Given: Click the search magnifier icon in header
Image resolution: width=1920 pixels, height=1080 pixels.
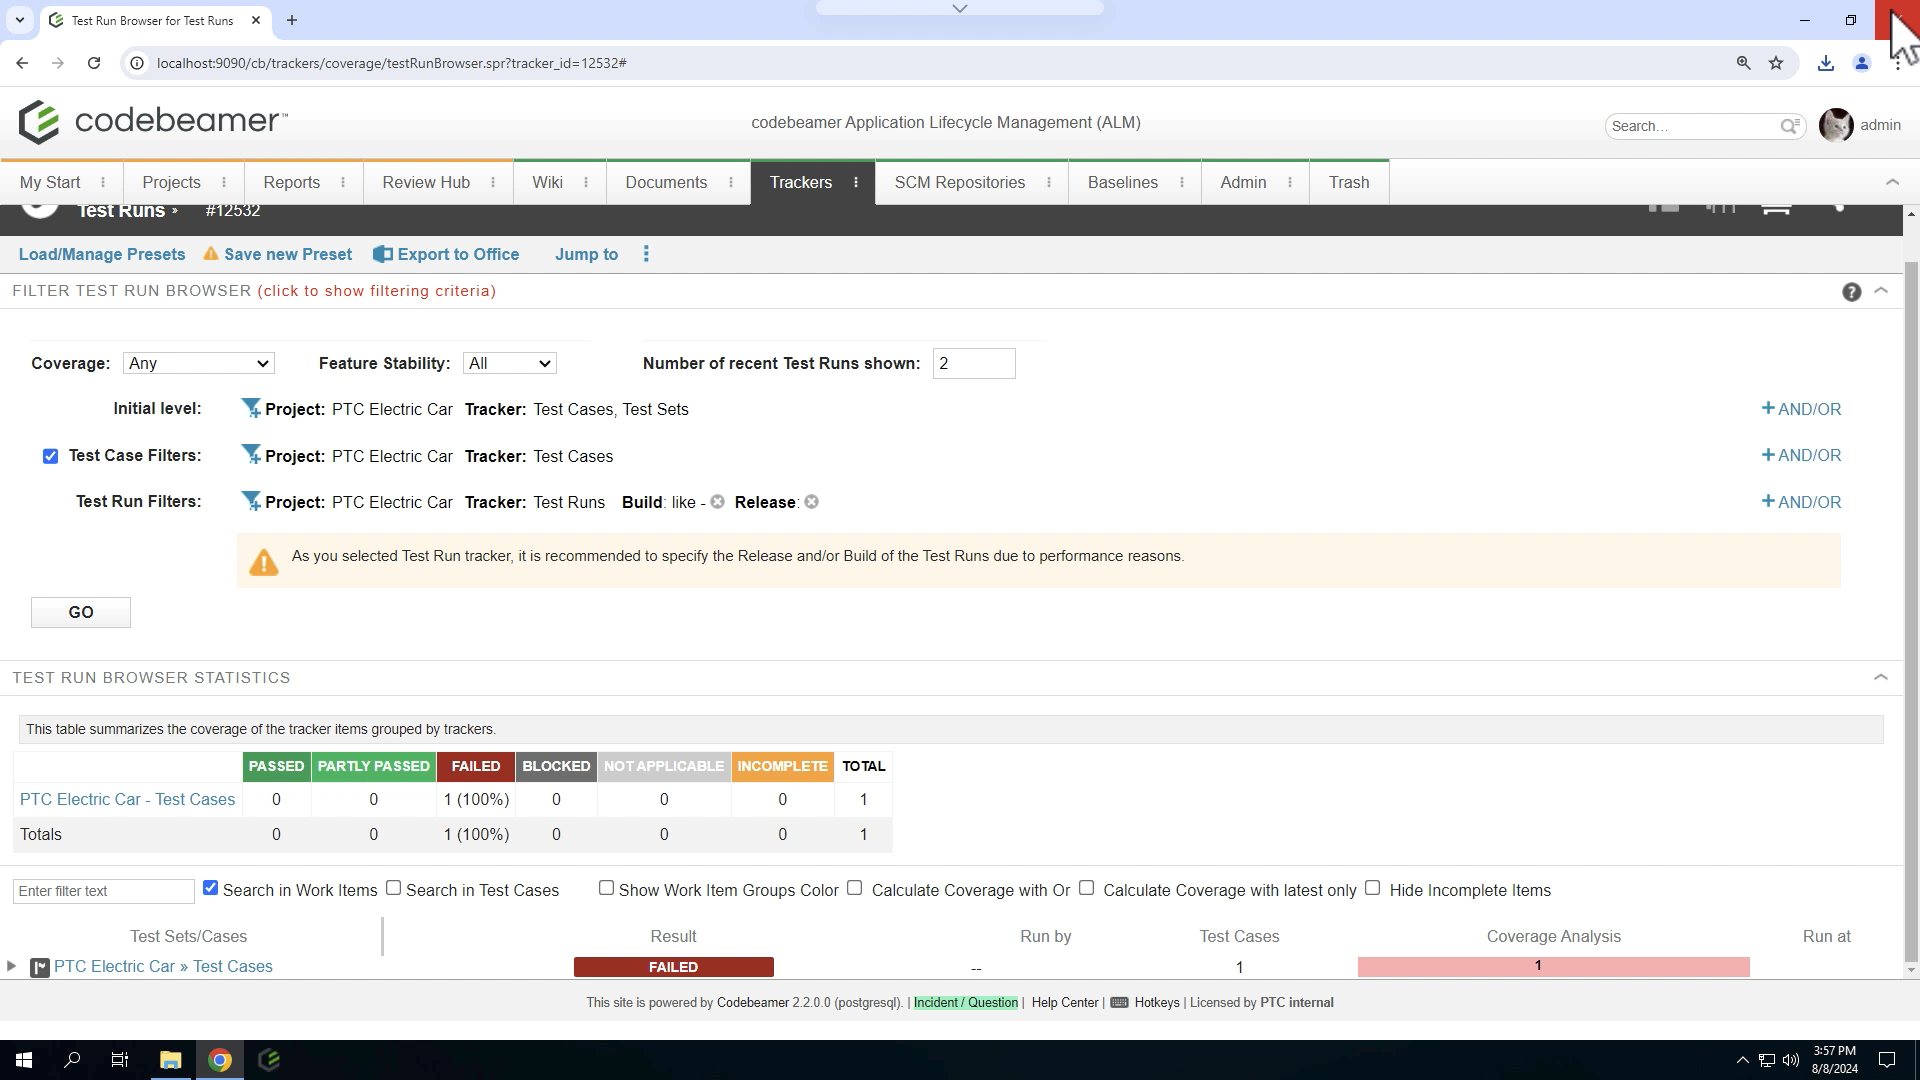Looking at the screenshot, I should click(1789, 126).
